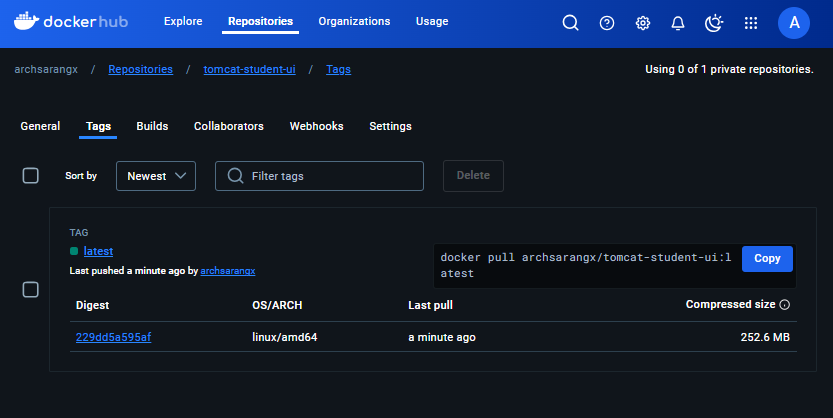Open the latest tag link
833x418 pixels.
[98, 251]
